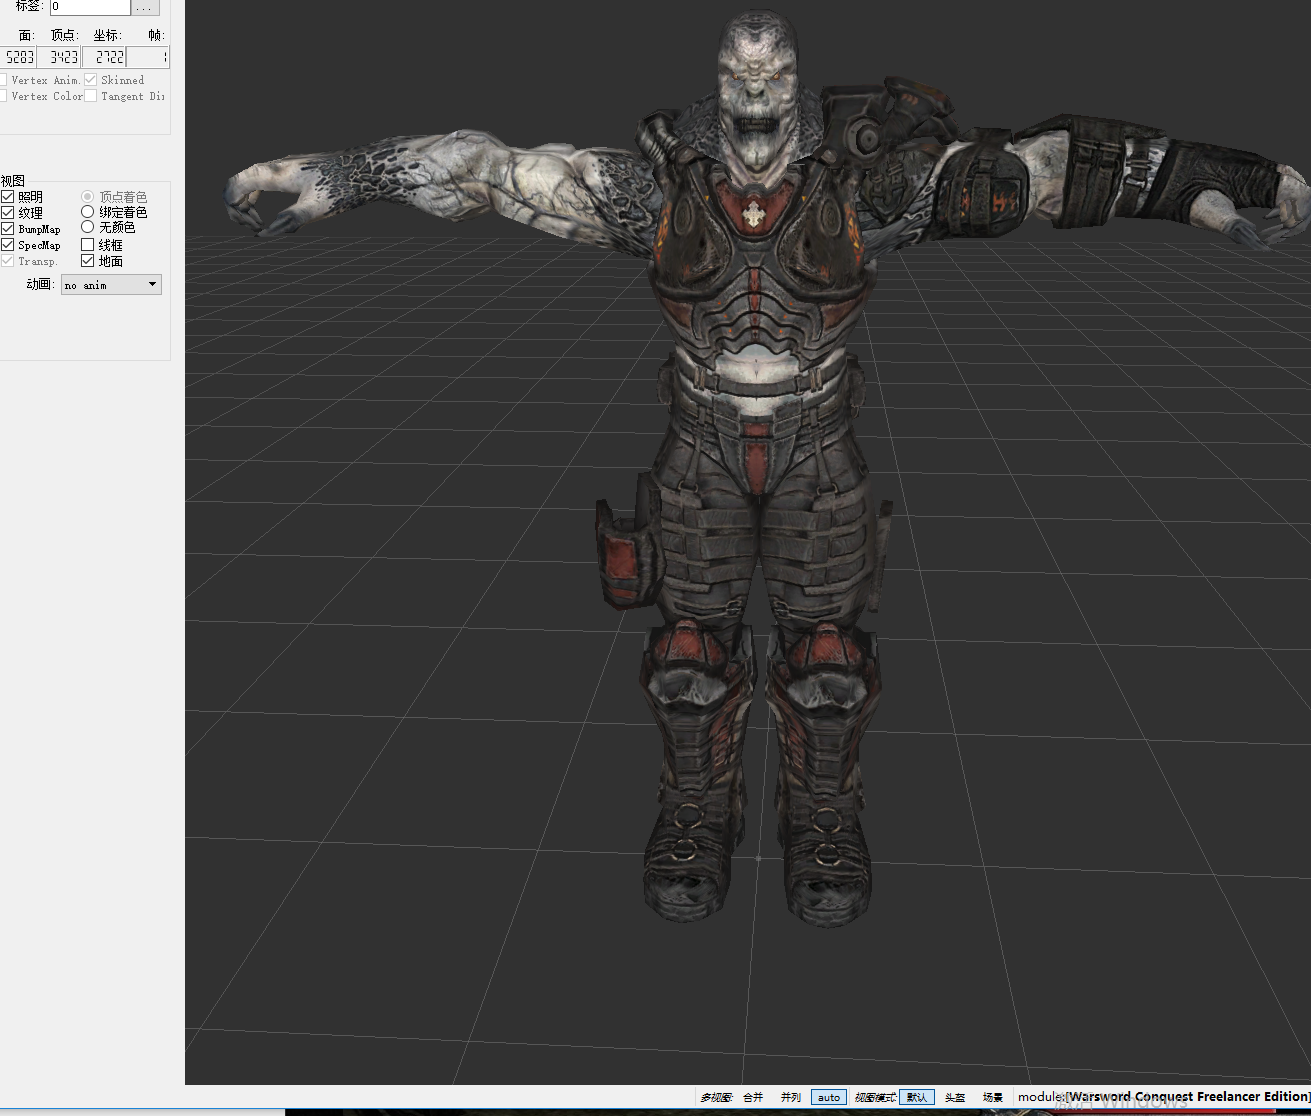Click the 坐标 positions count value 2722
This screenshot has height=1116, width=1311.
tap(104, 57)
